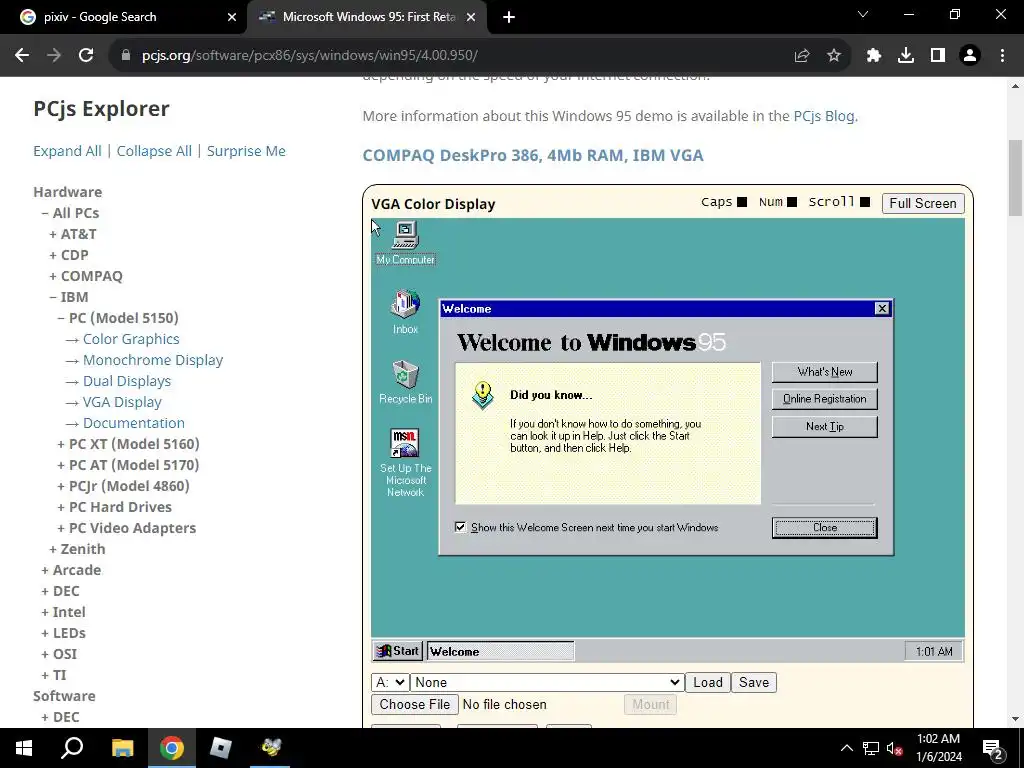Viewport: 1024px width, 768px height.
Task: Click the Collapse All link
Action: coord(154,151)
